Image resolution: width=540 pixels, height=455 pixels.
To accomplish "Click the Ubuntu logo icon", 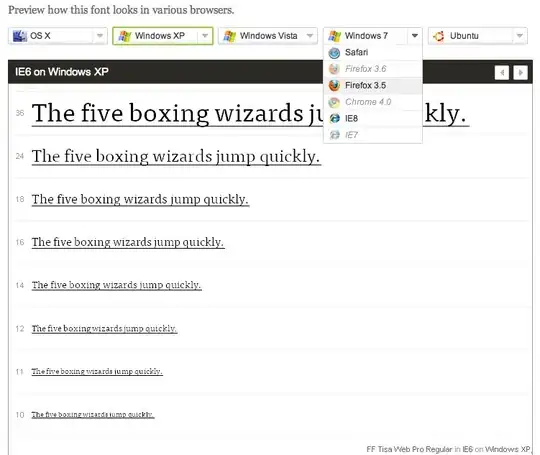I will click(439, 36).
